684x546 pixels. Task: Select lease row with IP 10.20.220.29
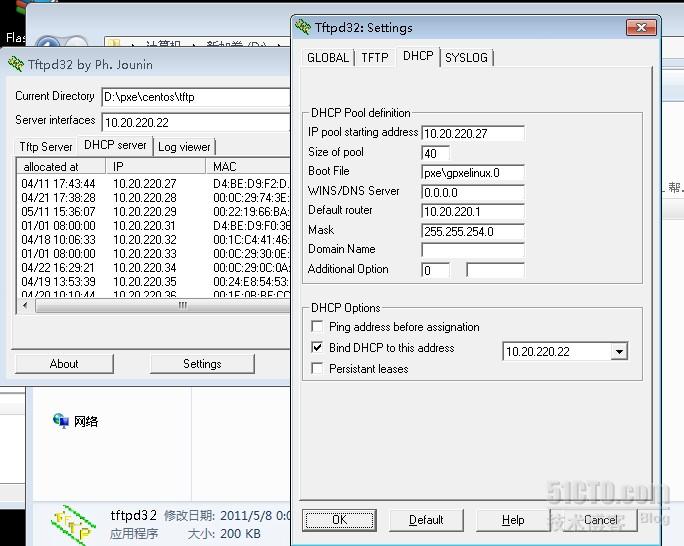154,212
